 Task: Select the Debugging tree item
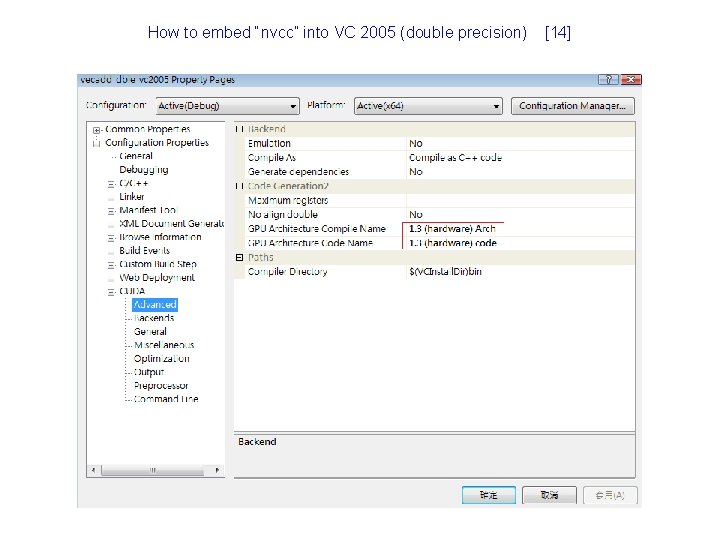[144, 170]
